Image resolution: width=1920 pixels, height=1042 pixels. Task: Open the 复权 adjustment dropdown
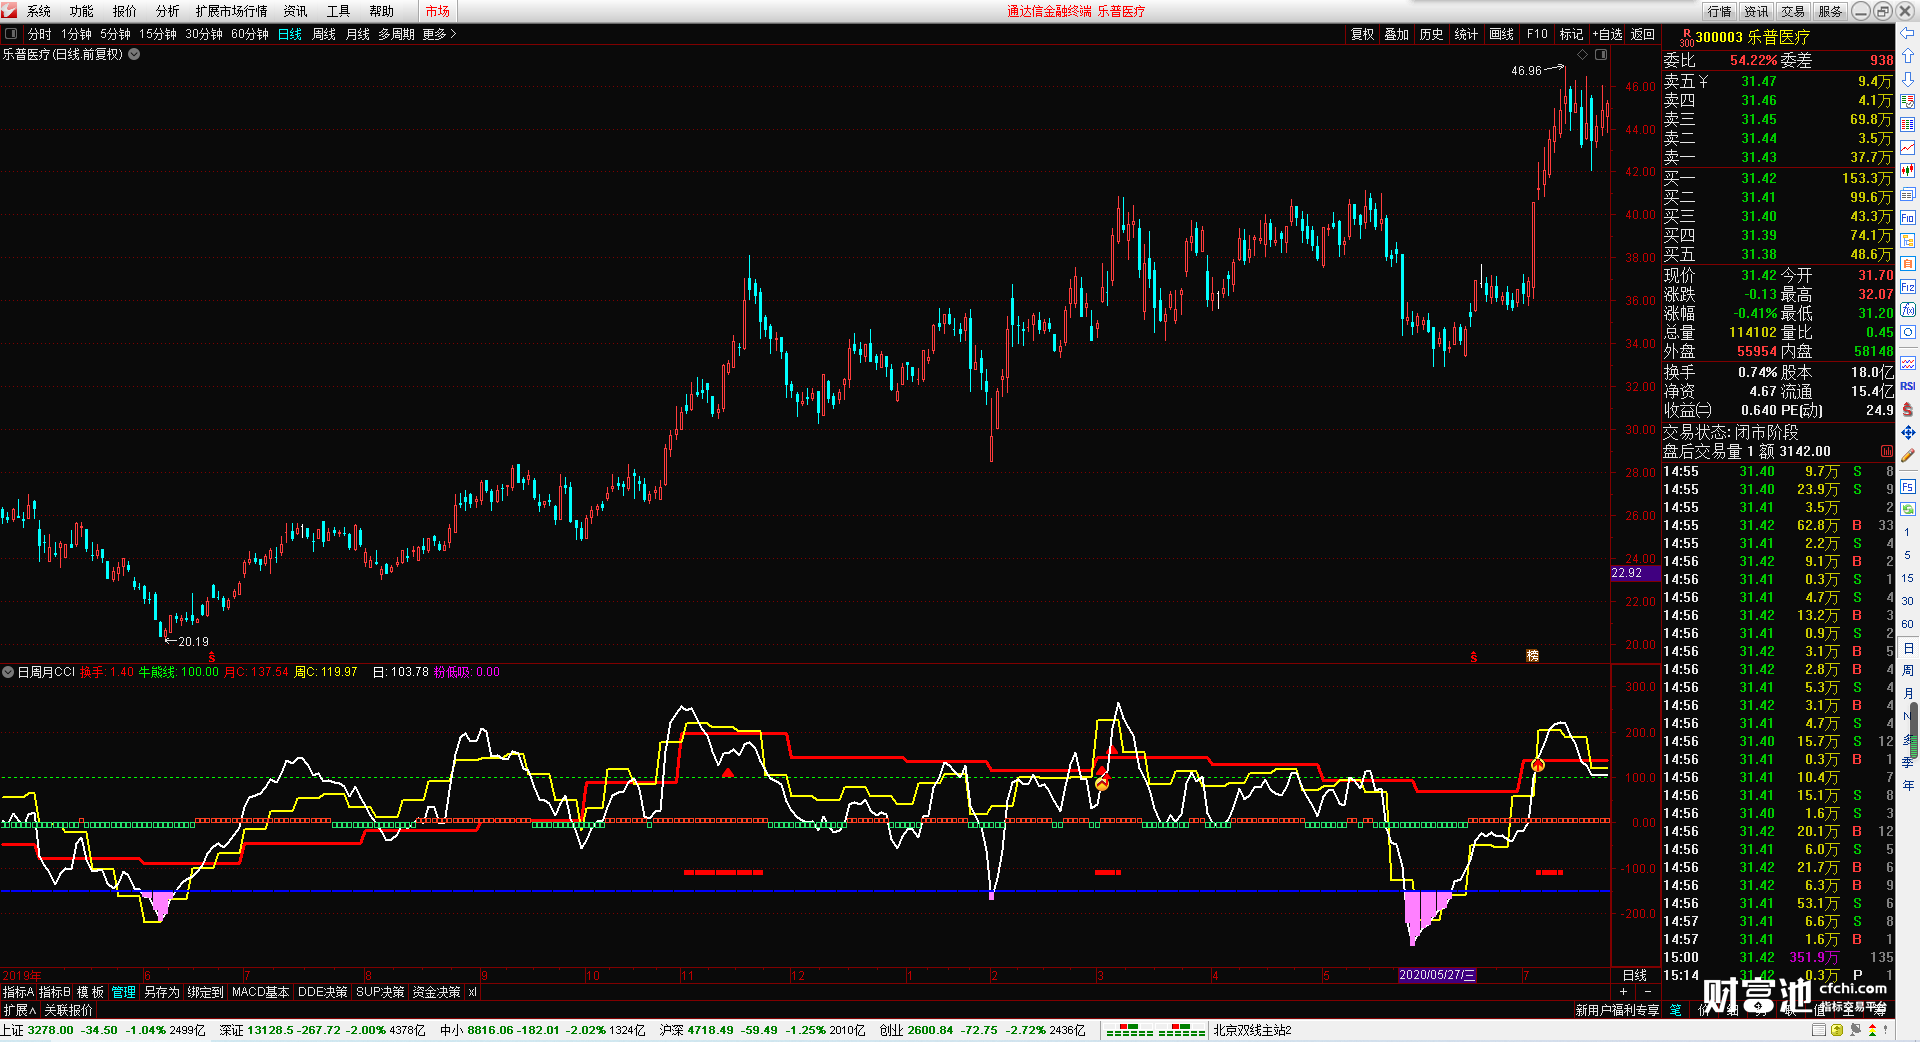(1363, 34)
